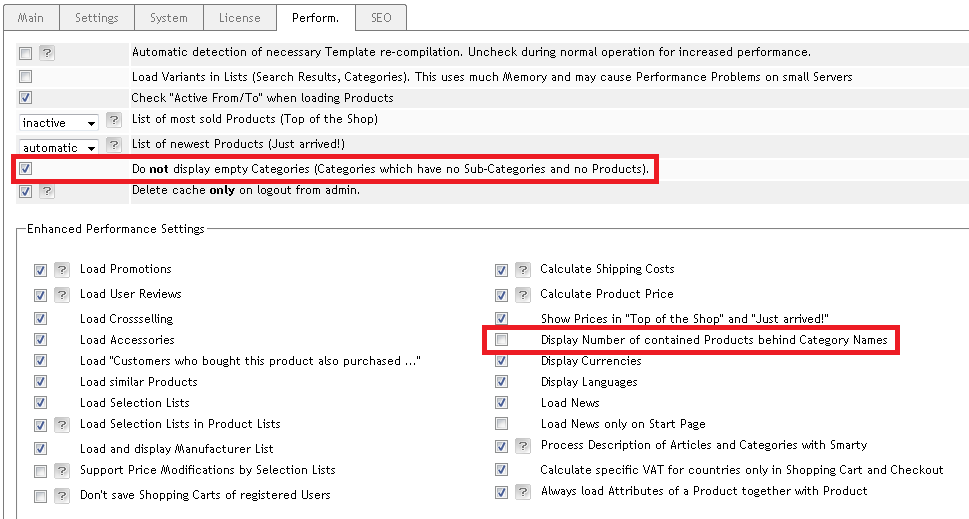Open help icon next to Load Promotions
Image resolution: width=969 pixels, height=519 pixels.
pyautogui.click(x=61, y=270)
